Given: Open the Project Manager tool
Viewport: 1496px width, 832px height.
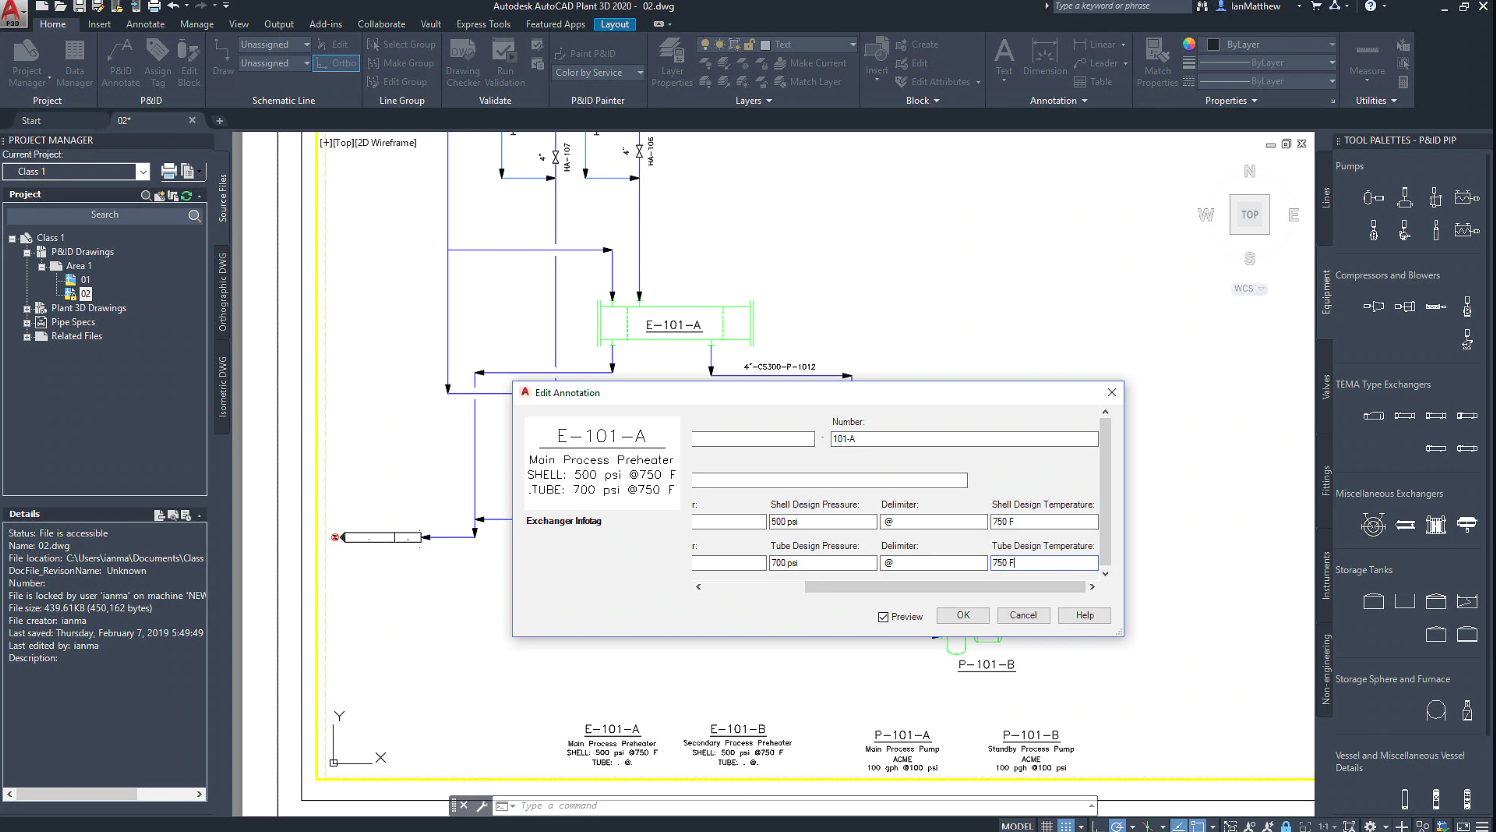Looking at the screenshot, I should coord(26,60).
